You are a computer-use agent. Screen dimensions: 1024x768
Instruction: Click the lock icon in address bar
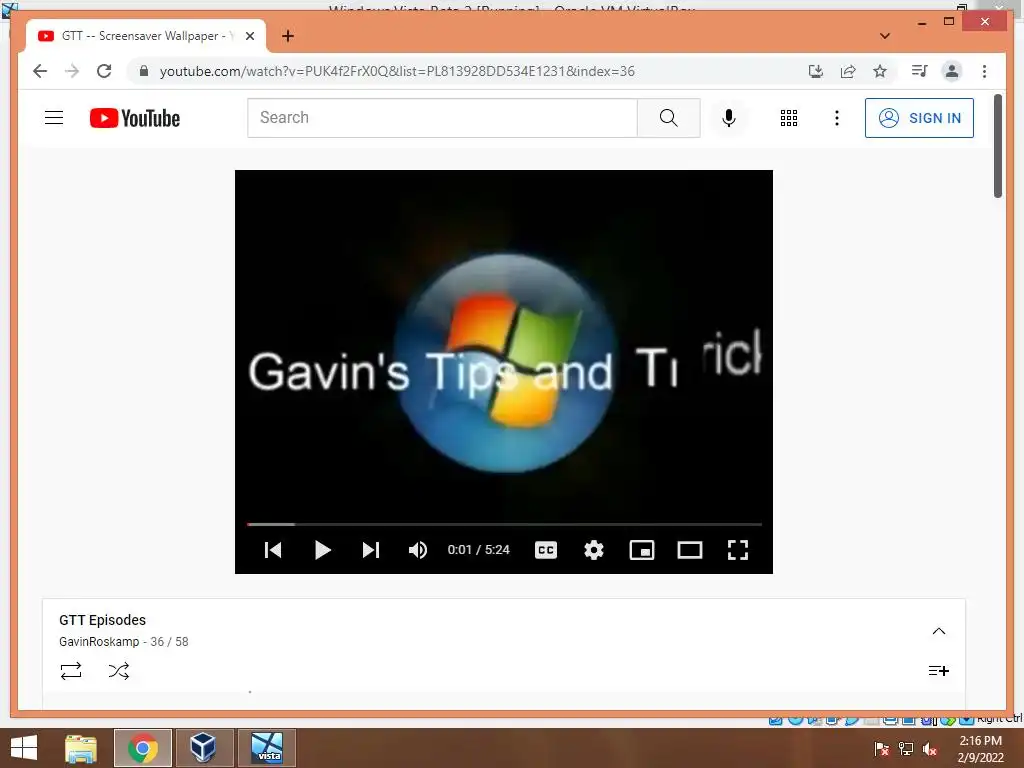tap(144, 71)
